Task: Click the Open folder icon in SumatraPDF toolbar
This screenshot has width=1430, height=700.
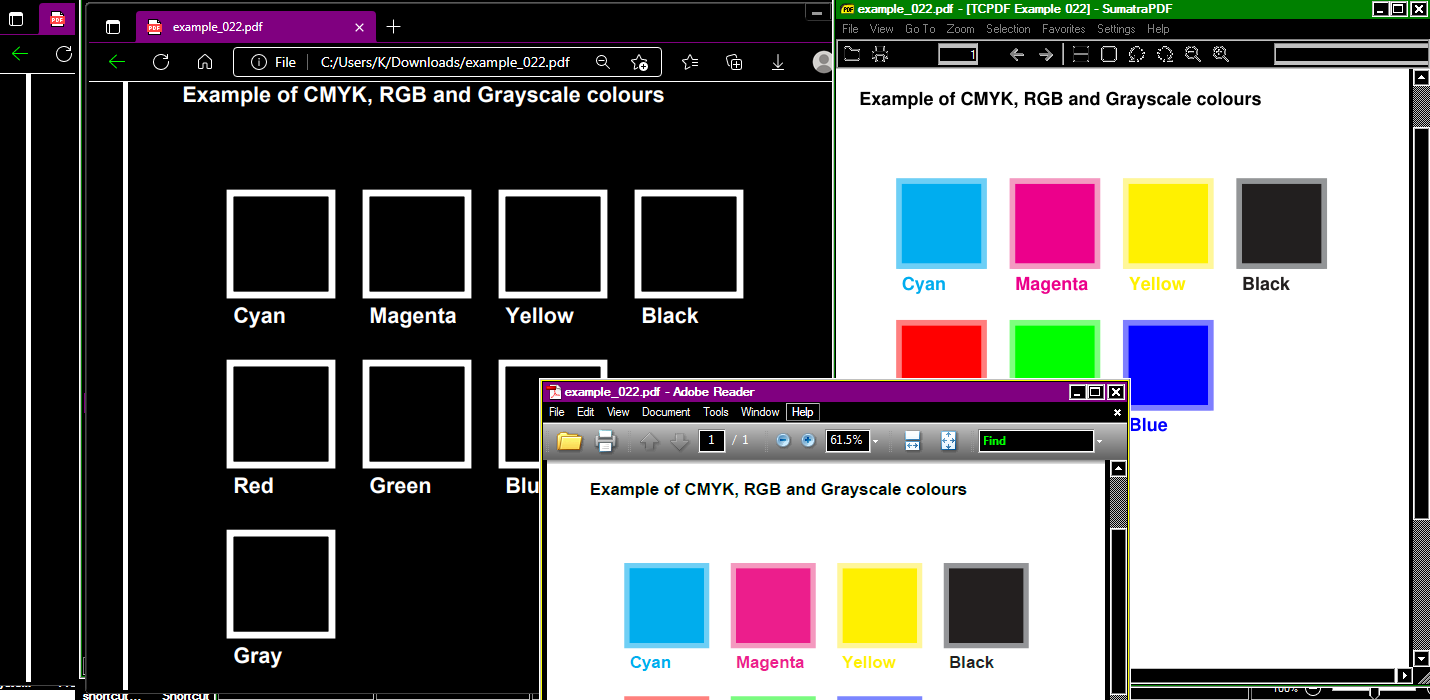Action: pyautogui.click(x=852, y=54)
